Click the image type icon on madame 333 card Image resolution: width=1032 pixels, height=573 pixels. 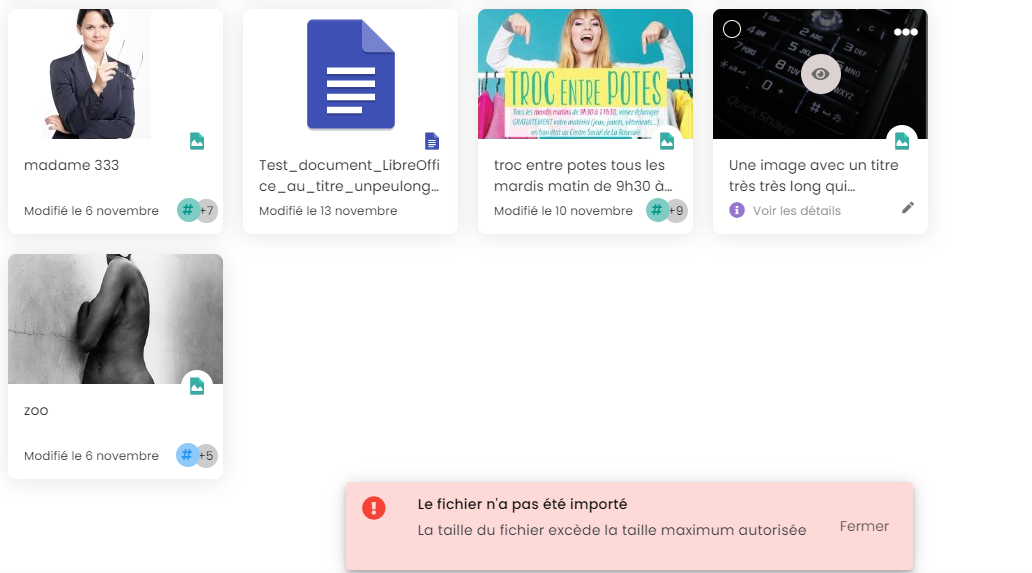tap(197, 141)
